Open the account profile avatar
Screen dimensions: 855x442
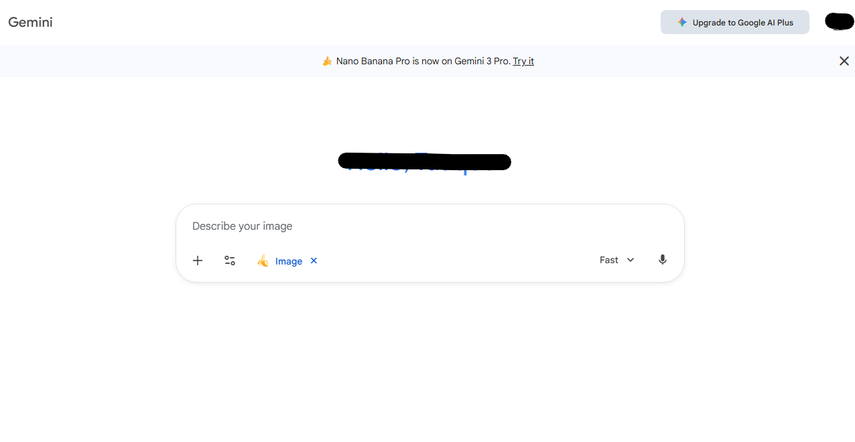[x=838, y=22]
